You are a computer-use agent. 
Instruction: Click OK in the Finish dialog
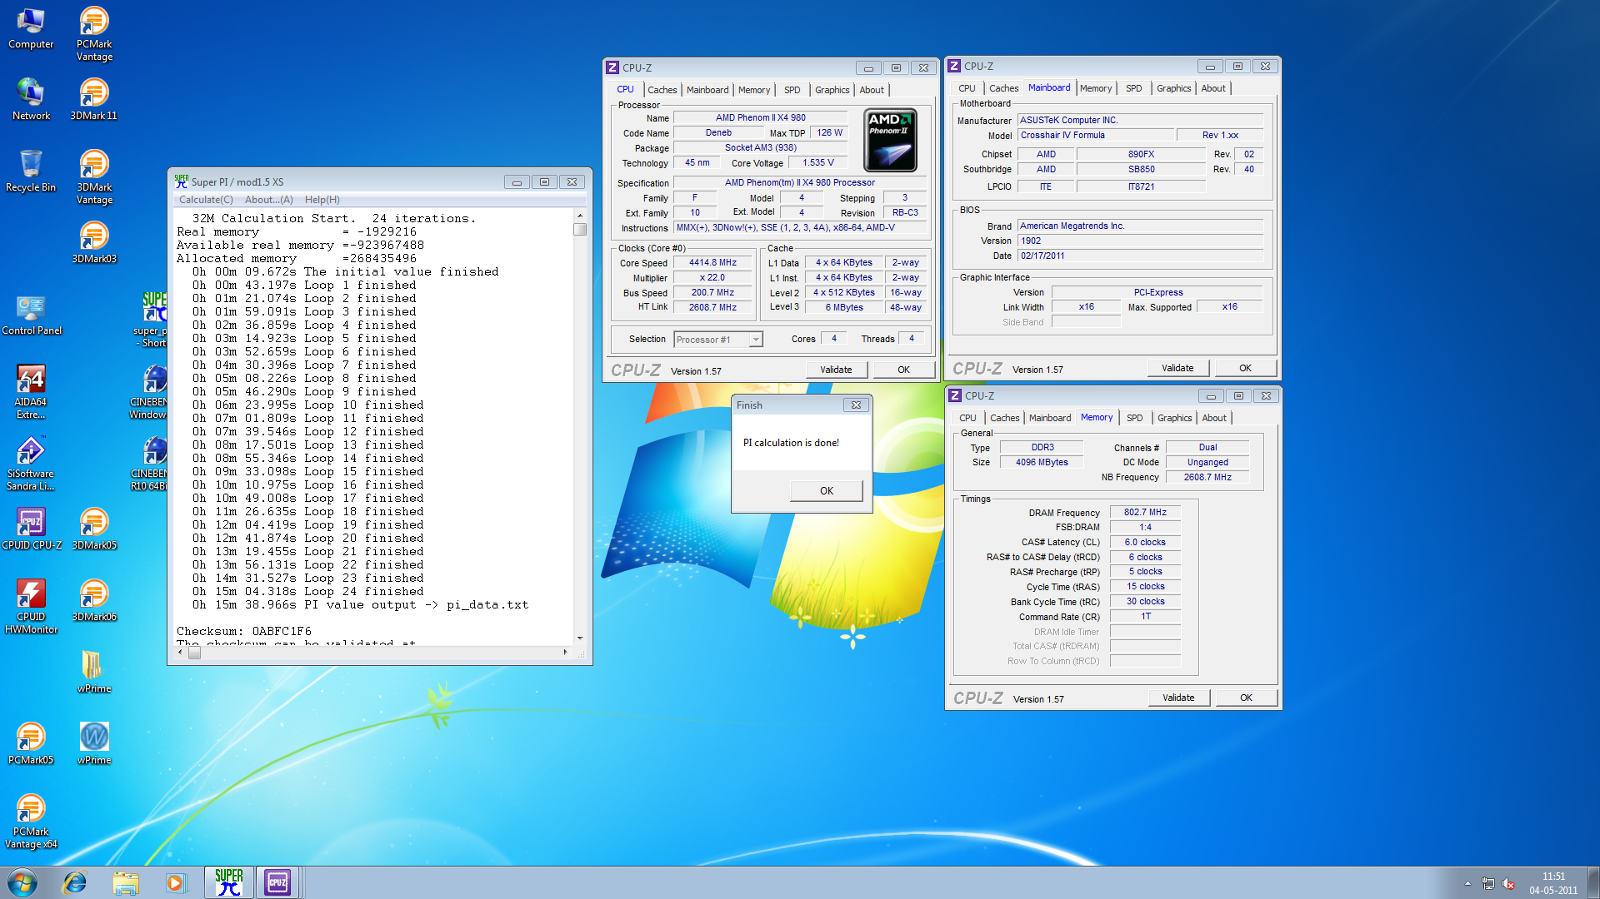click(x=826, y=491)
